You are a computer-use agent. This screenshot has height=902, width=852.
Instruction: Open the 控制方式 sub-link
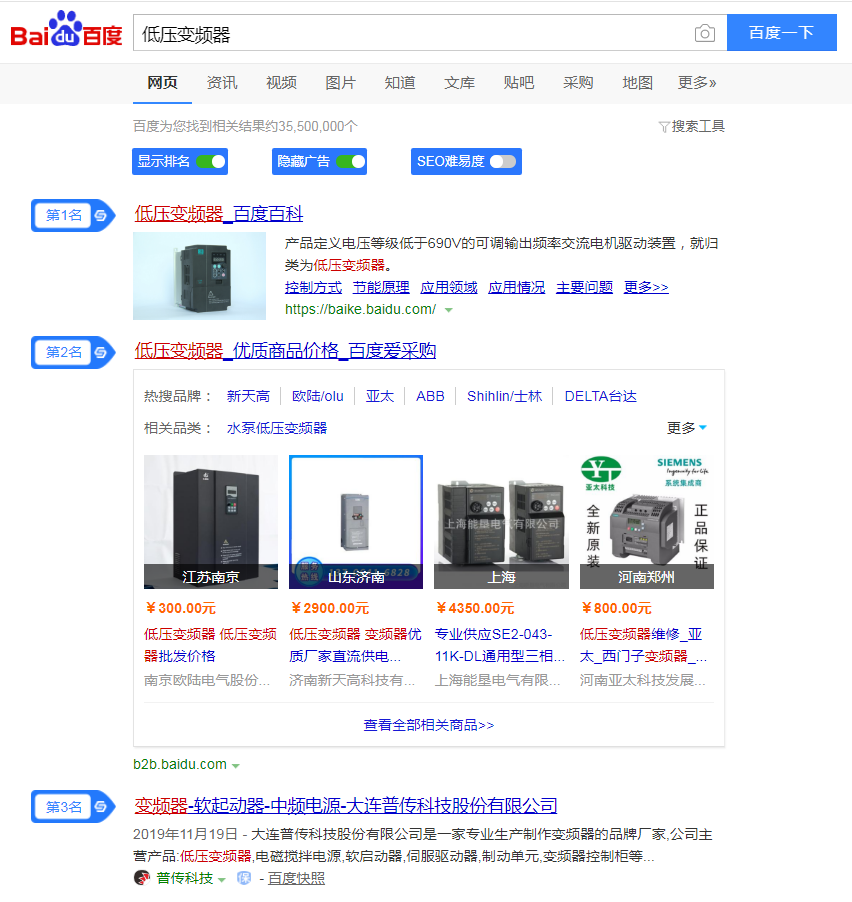tap(314, 287)
